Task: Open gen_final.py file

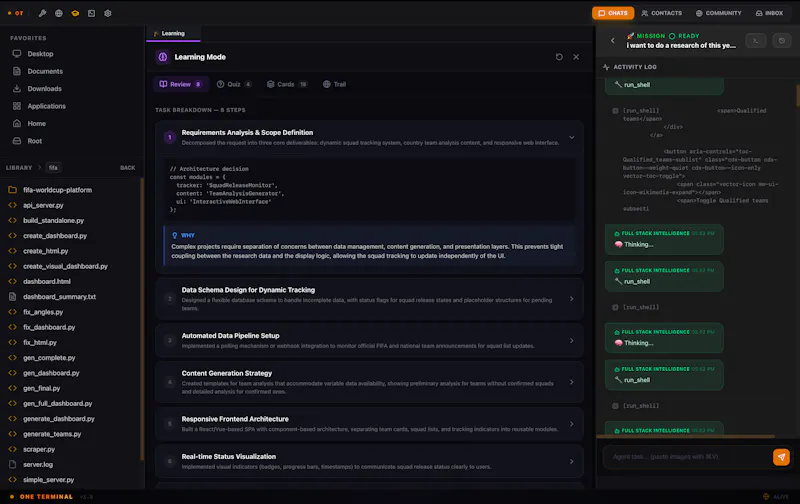Action: (41, 388)
